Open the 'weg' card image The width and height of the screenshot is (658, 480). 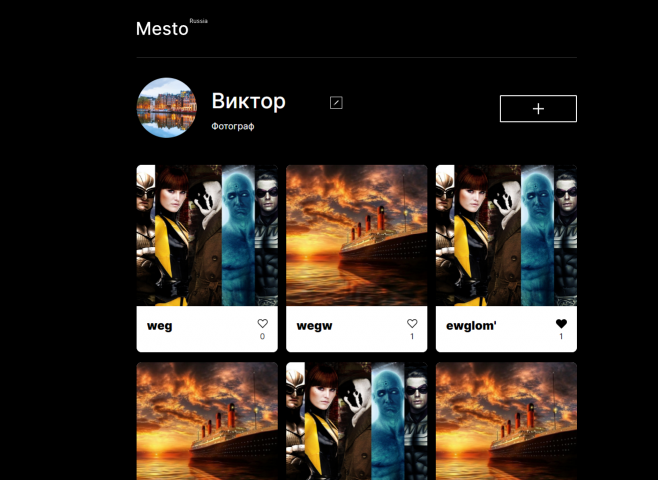pos(207,235)
